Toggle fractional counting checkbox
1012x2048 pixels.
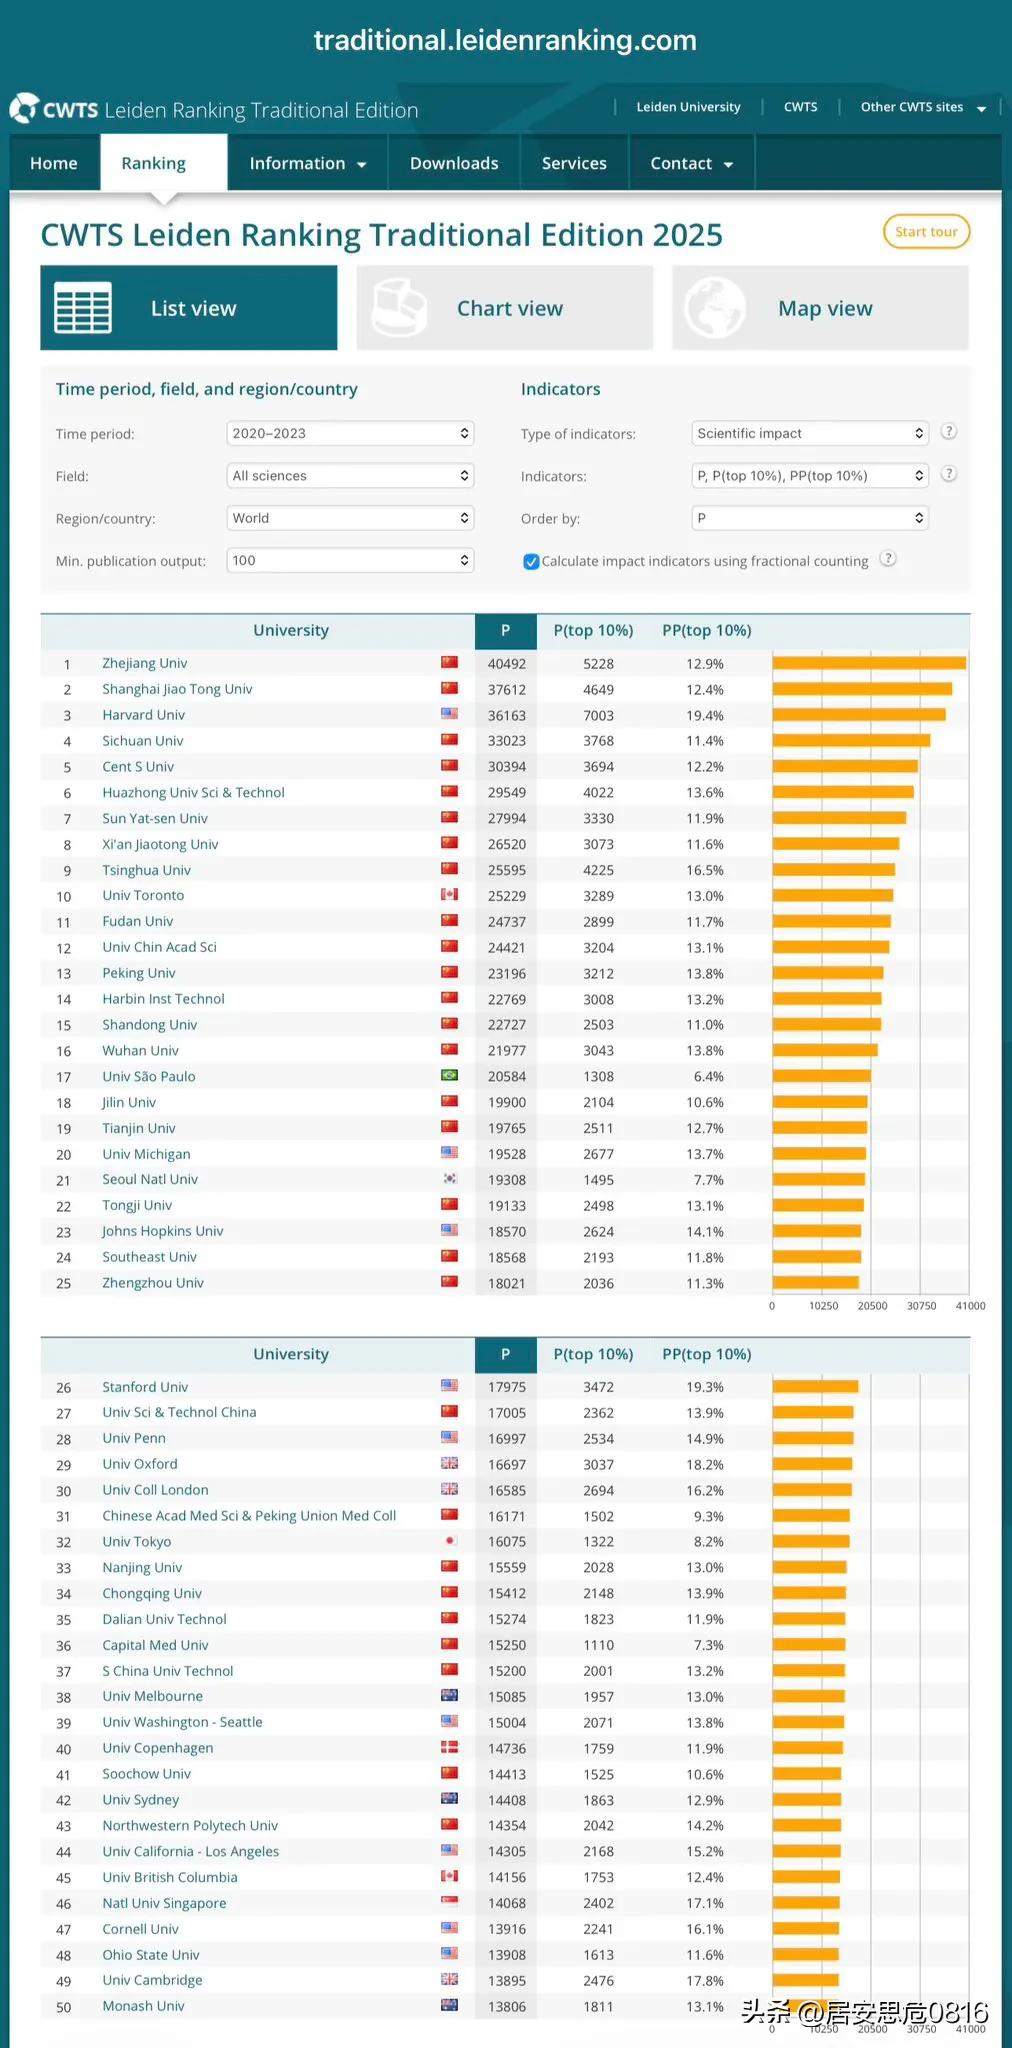point(531,561)
